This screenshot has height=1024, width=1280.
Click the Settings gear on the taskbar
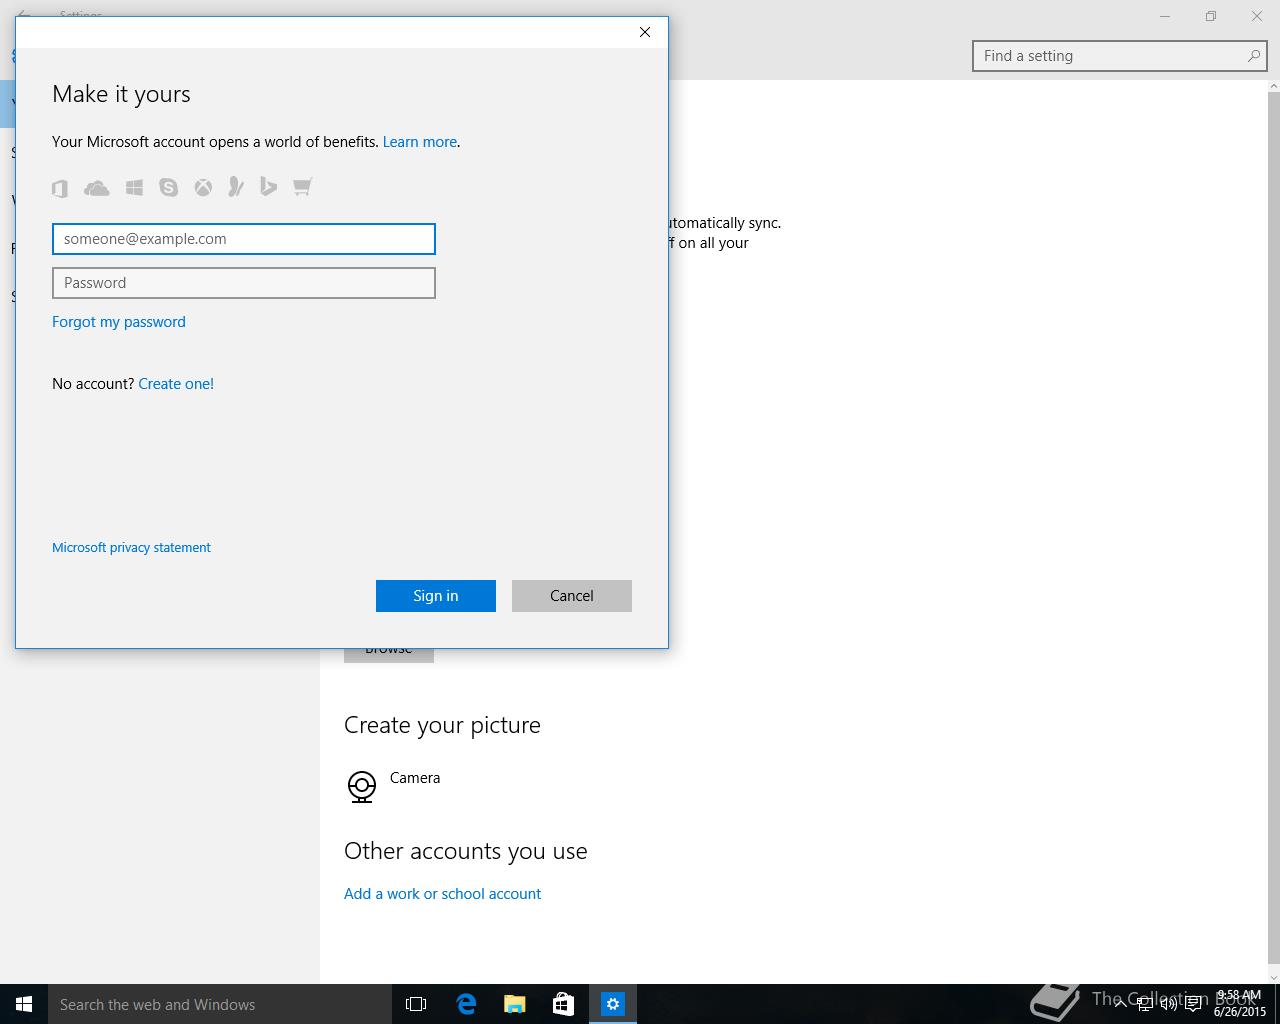612,1004
